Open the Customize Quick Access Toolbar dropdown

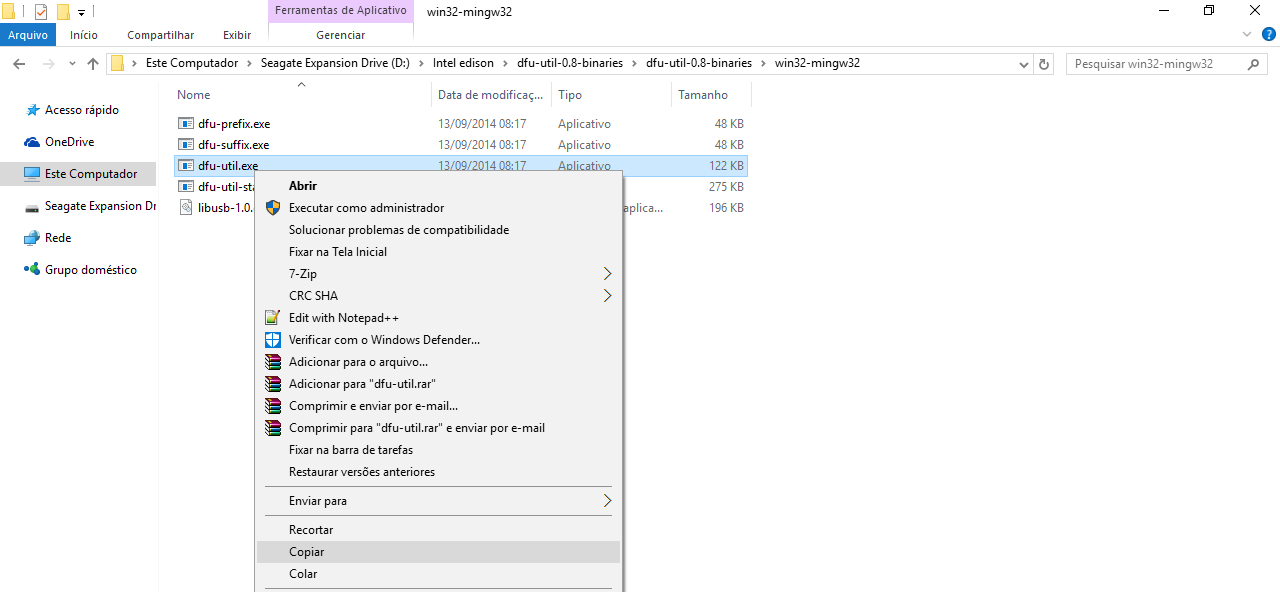[82, 13]
